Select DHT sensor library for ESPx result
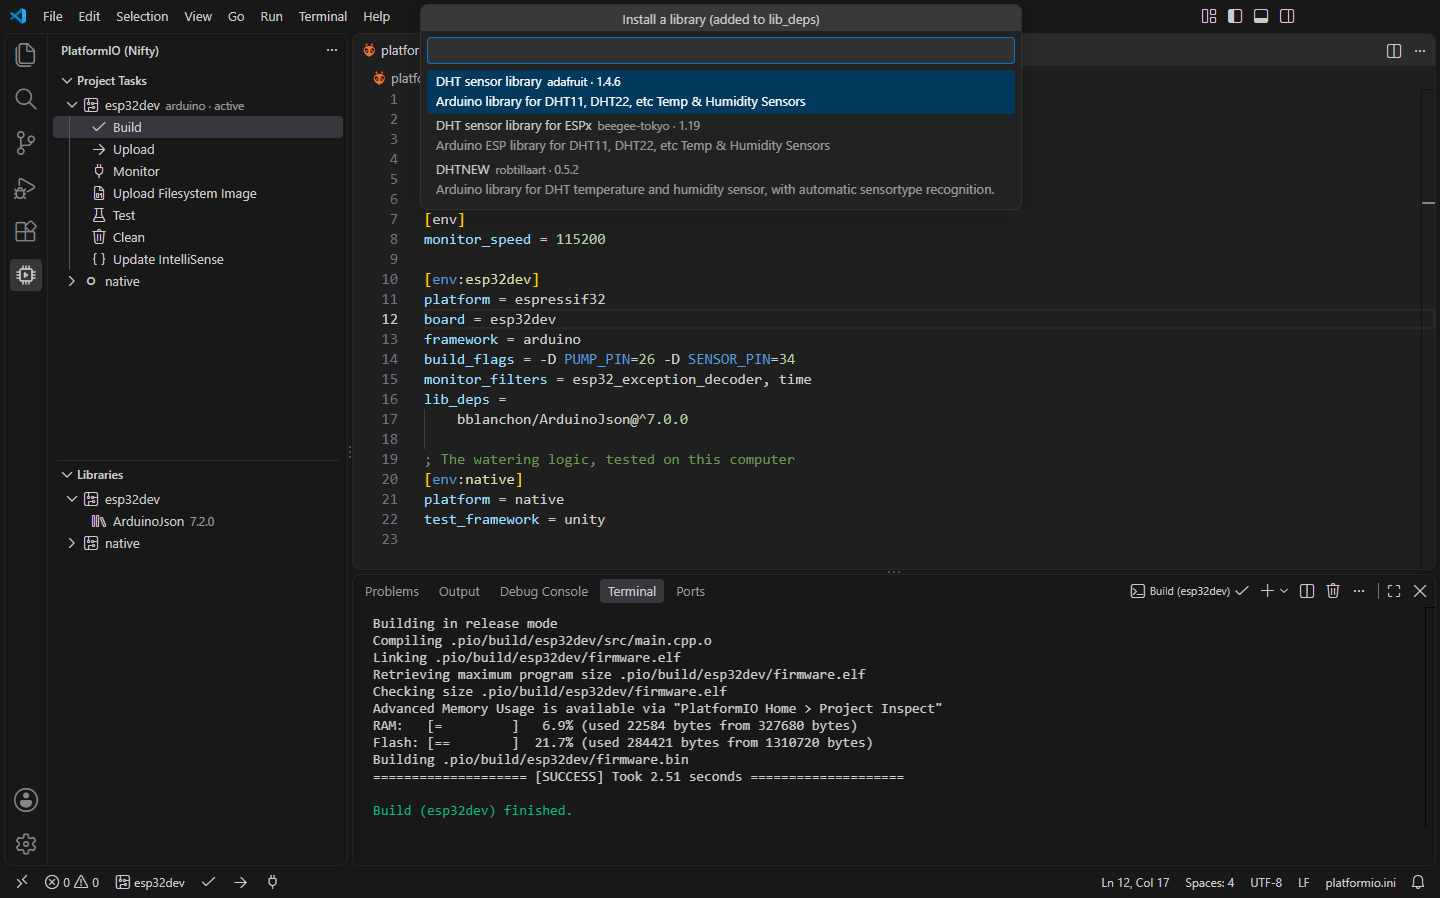The image size is (1440, 898). [x=721, y=136]
